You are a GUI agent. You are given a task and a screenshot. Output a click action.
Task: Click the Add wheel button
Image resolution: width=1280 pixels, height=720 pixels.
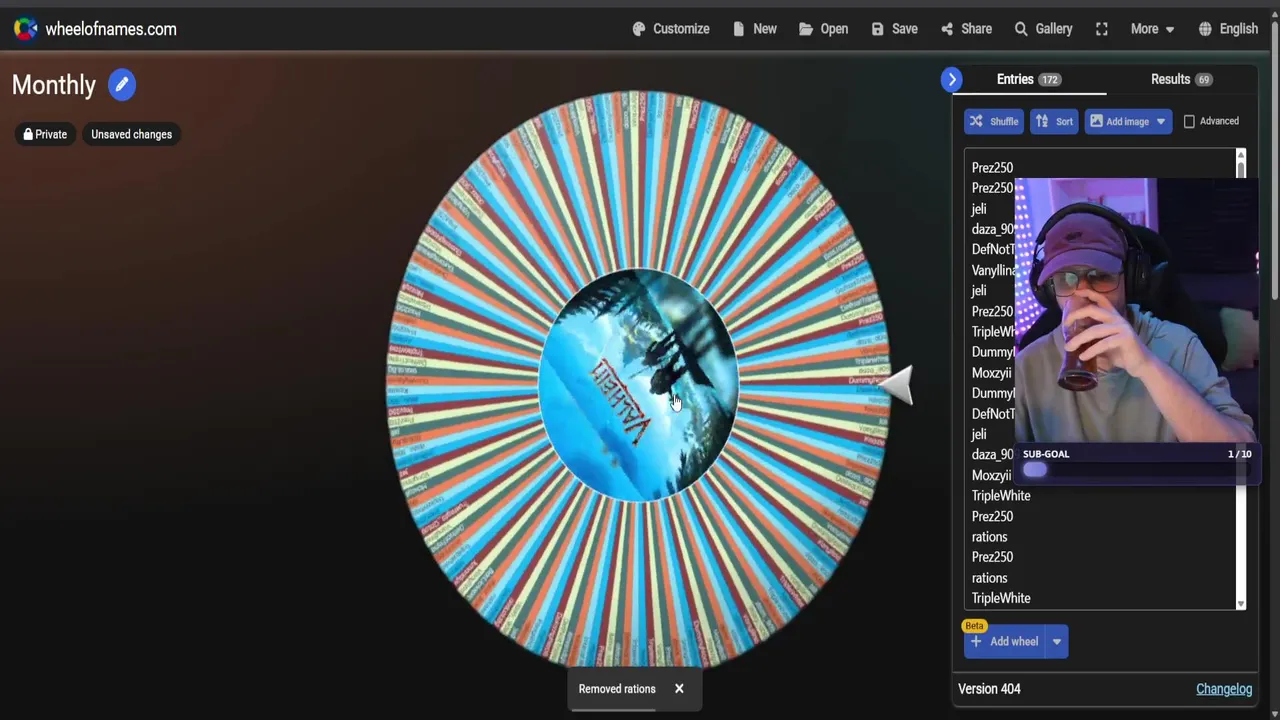pos(1004,642)
